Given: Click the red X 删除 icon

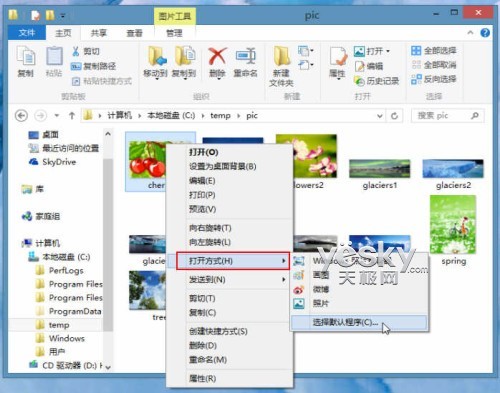Looking at the screenshot, I should pos(217,56).
